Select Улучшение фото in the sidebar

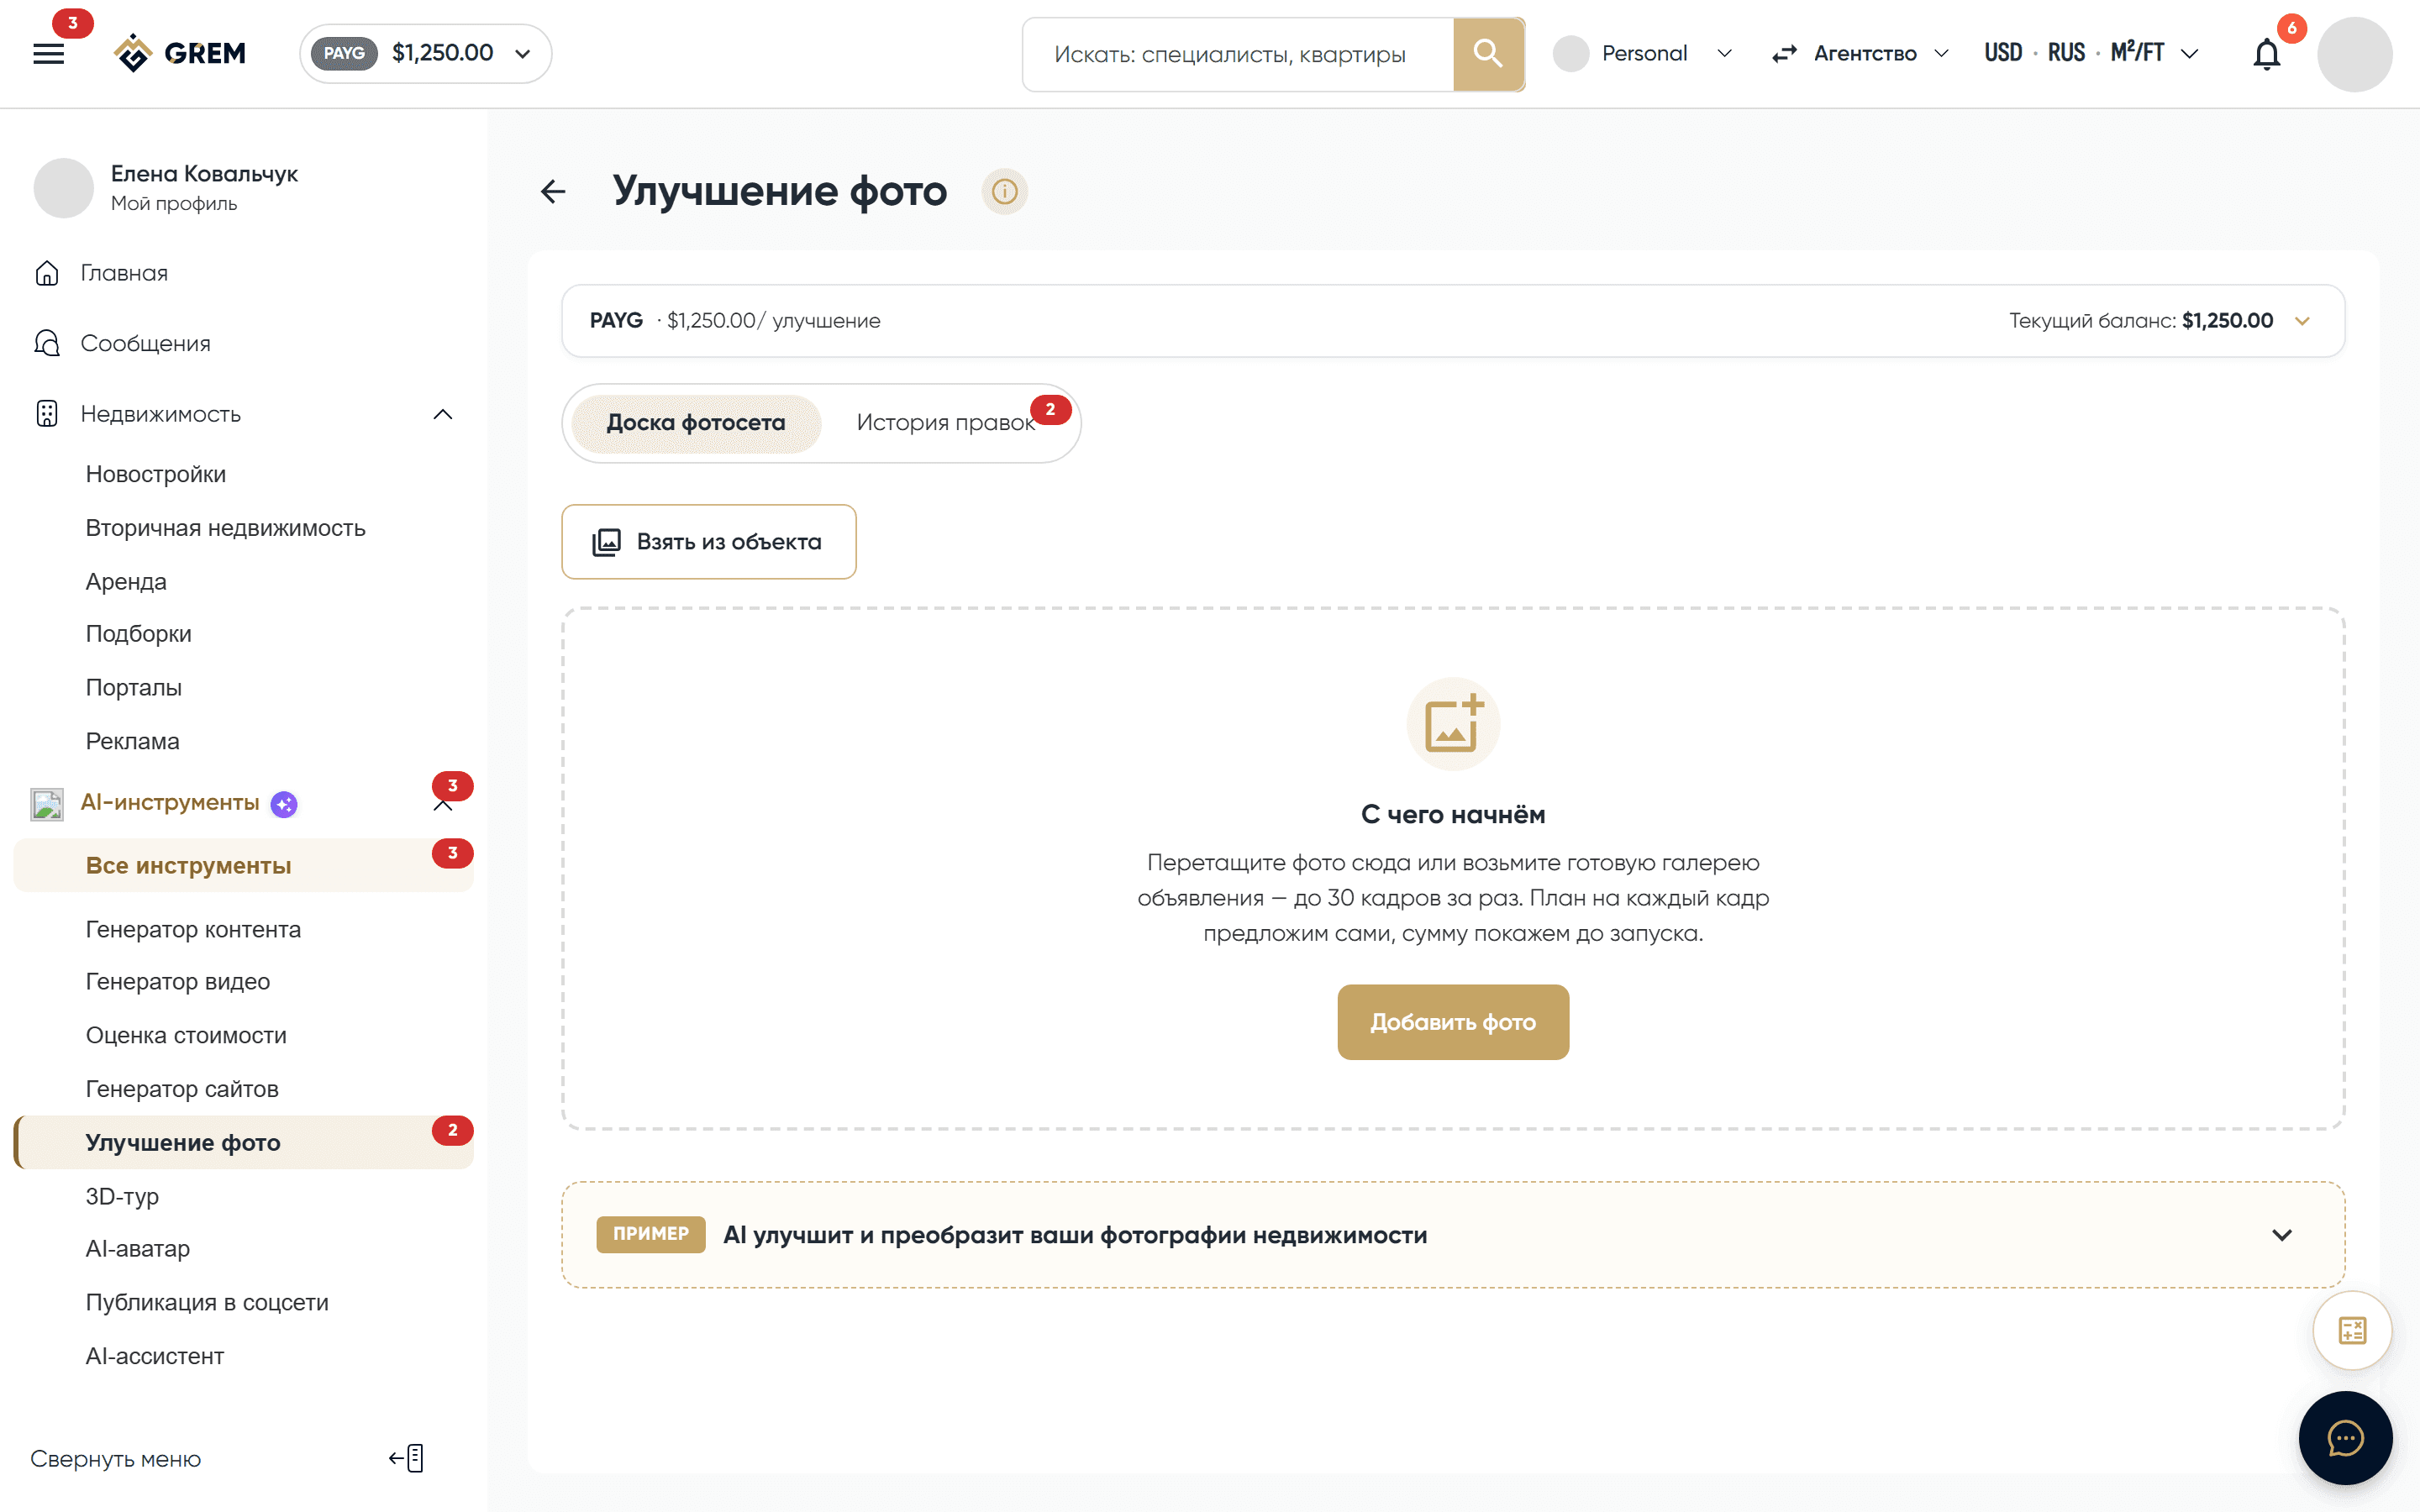pyautogui.click(x=243, y=1142)
